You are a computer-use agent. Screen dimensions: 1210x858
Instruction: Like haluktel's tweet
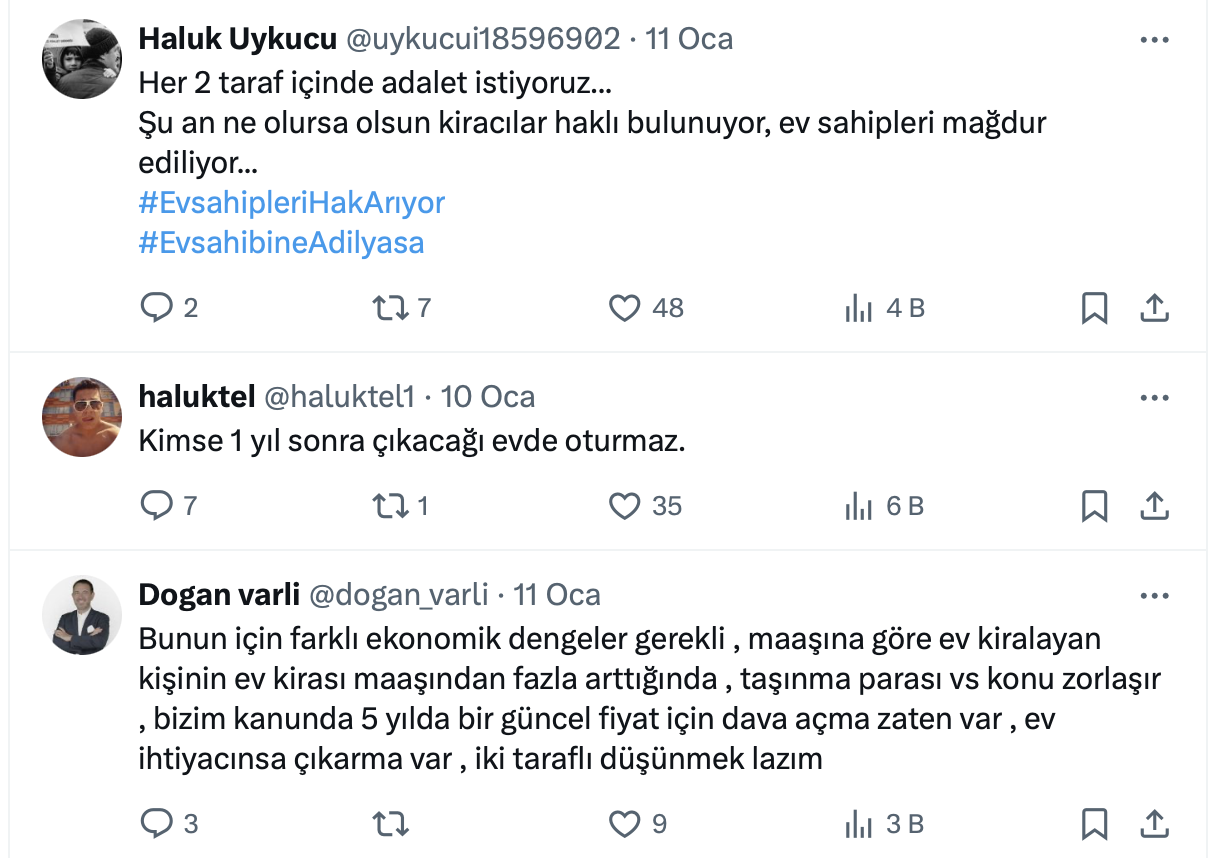click(x=625, y=506)
